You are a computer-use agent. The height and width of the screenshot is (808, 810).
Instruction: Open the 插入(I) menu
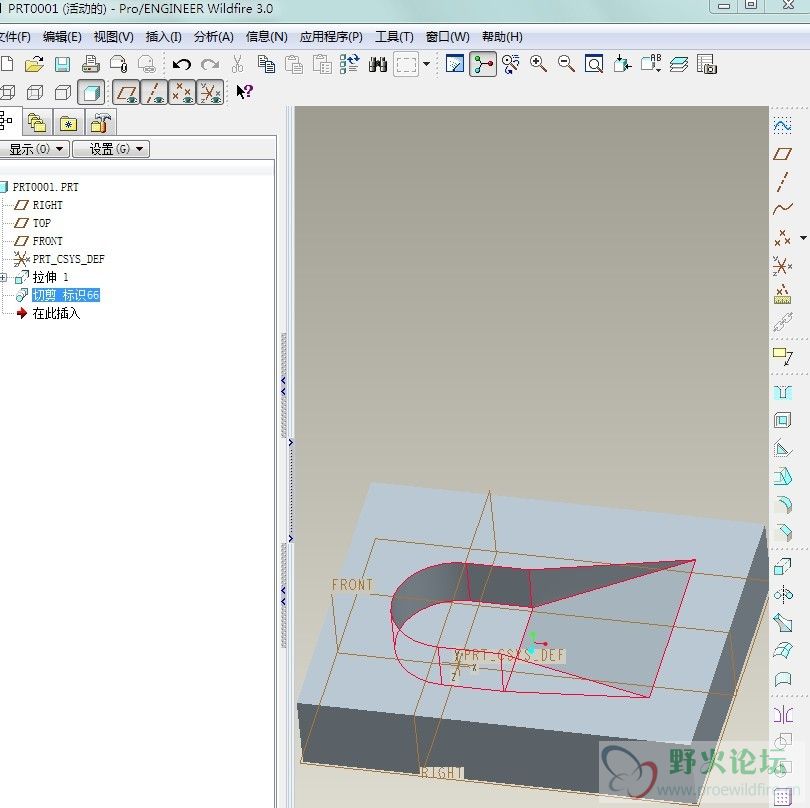[163, 37]
